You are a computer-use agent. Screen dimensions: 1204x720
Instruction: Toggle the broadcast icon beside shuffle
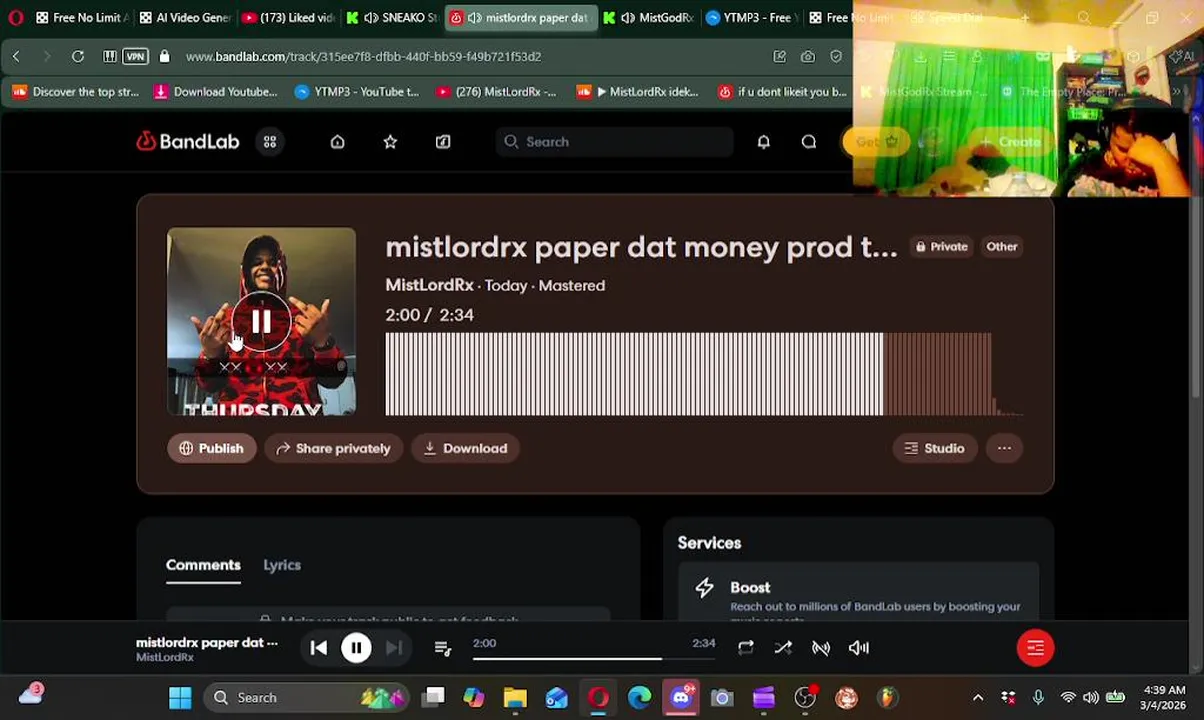pyautogui.click(x=821, y=648)
